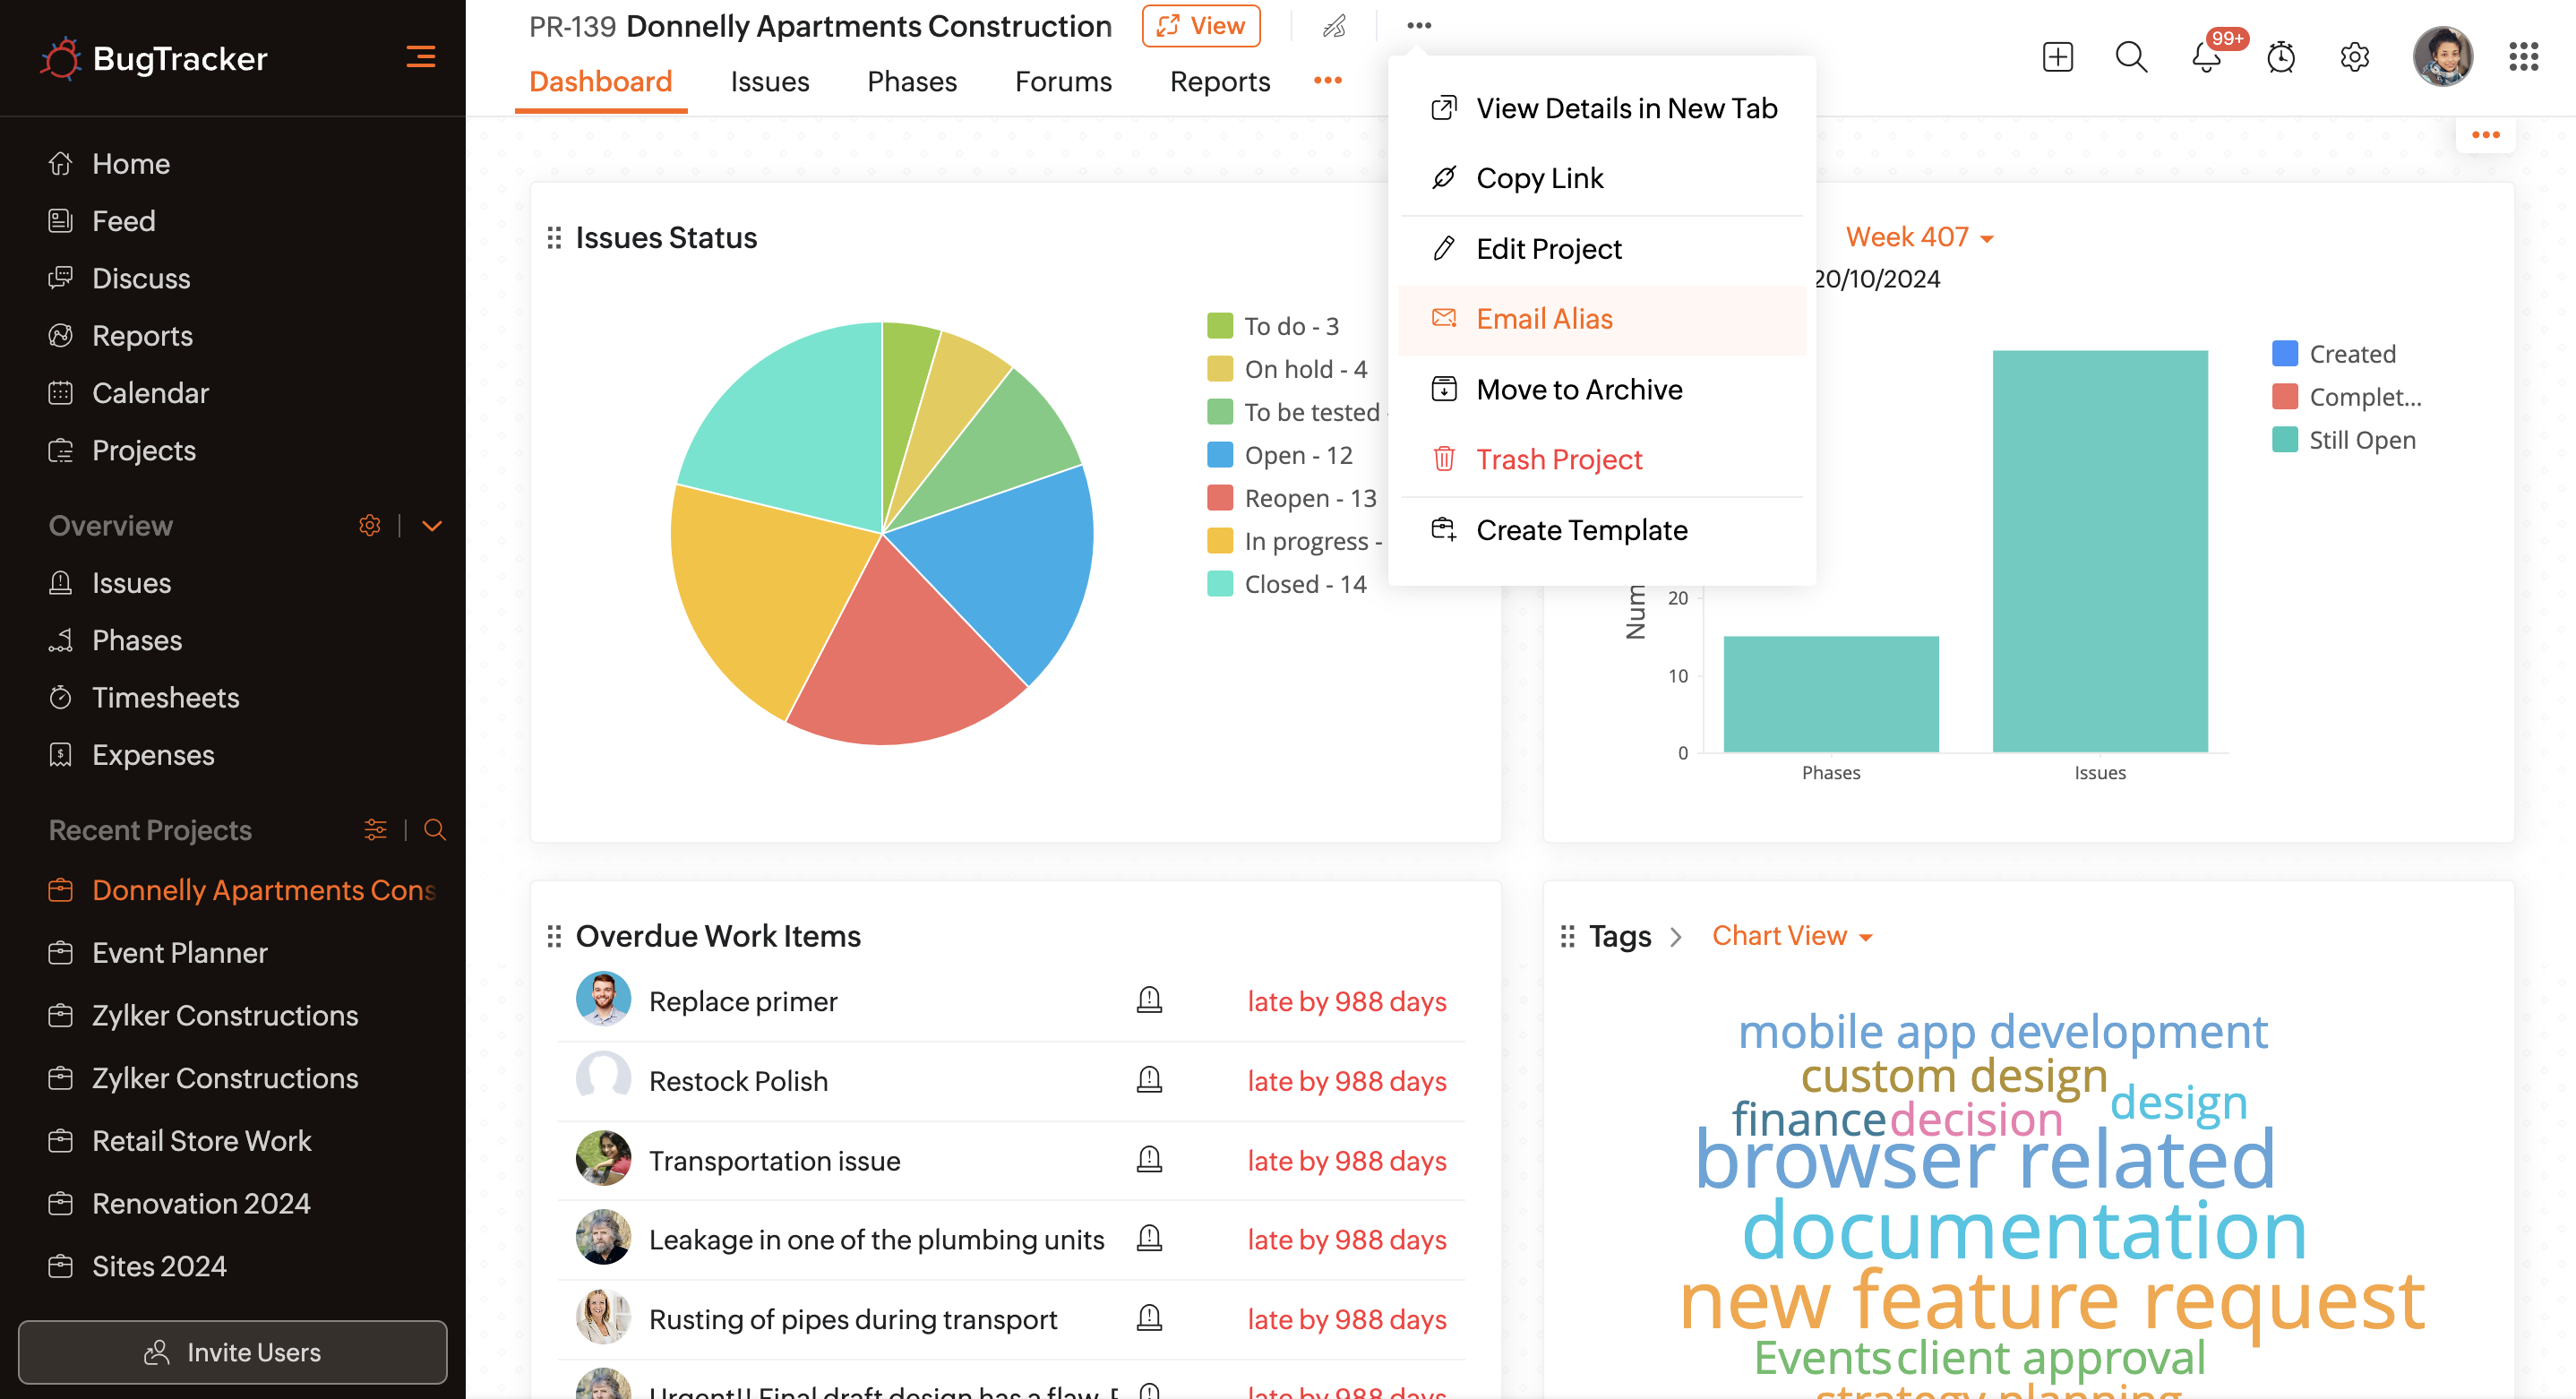
Task: Click the quick add plus icon
Action: point(2057,57)
